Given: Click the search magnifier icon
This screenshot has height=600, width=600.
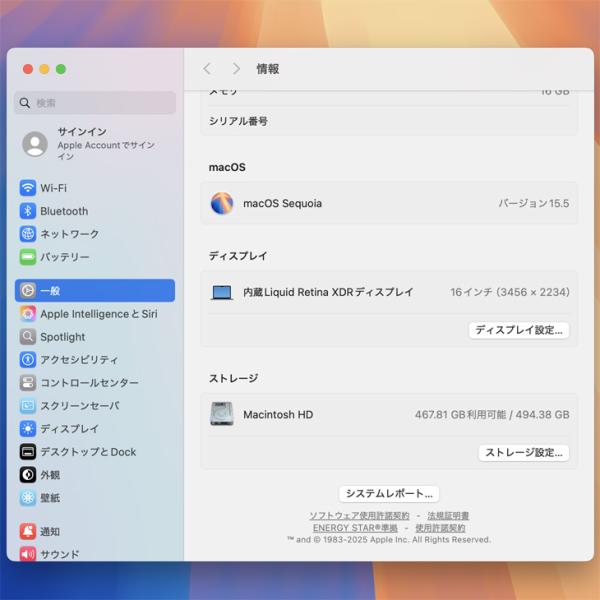Looking at the screenshot, I should (25, 103).
